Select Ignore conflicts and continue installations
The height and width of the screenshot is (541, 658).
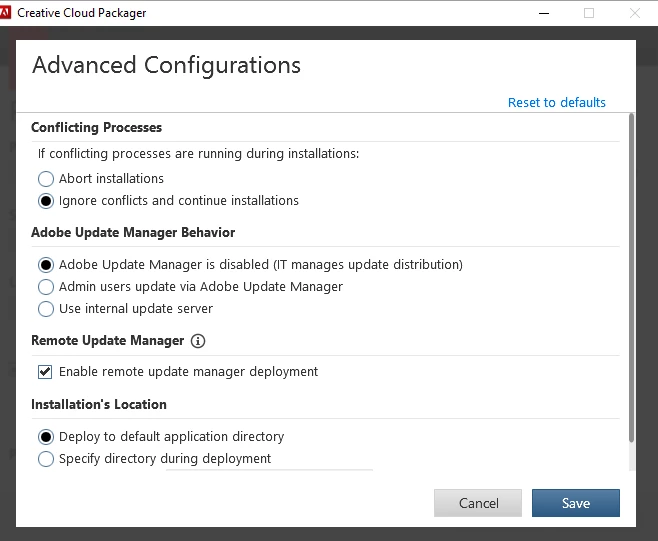[46, 201]
